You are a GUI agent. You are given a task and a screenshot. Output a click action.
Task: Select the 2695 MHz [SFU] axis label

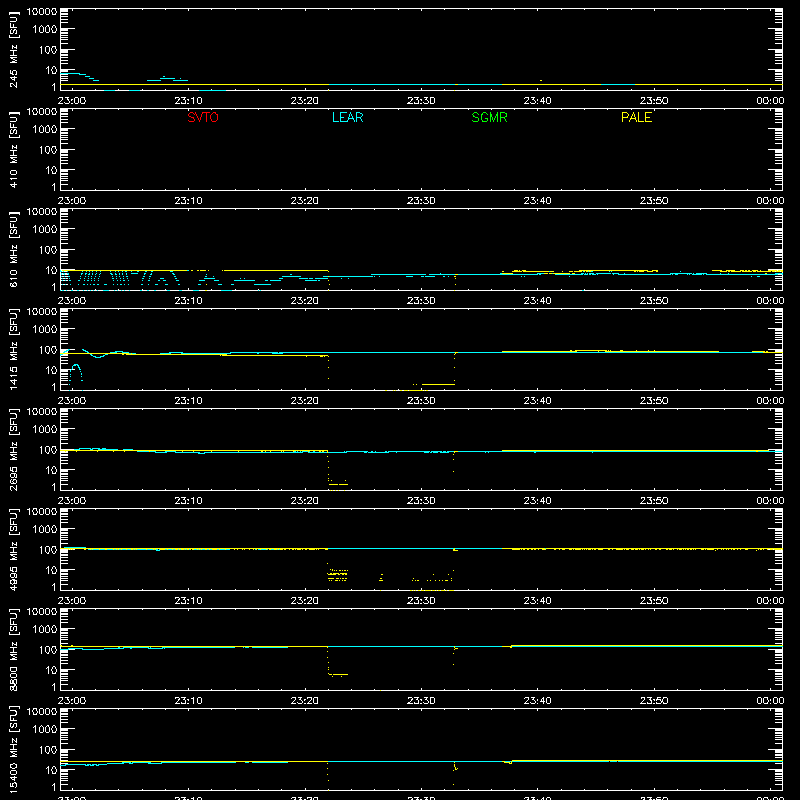[x=14, y=449]
